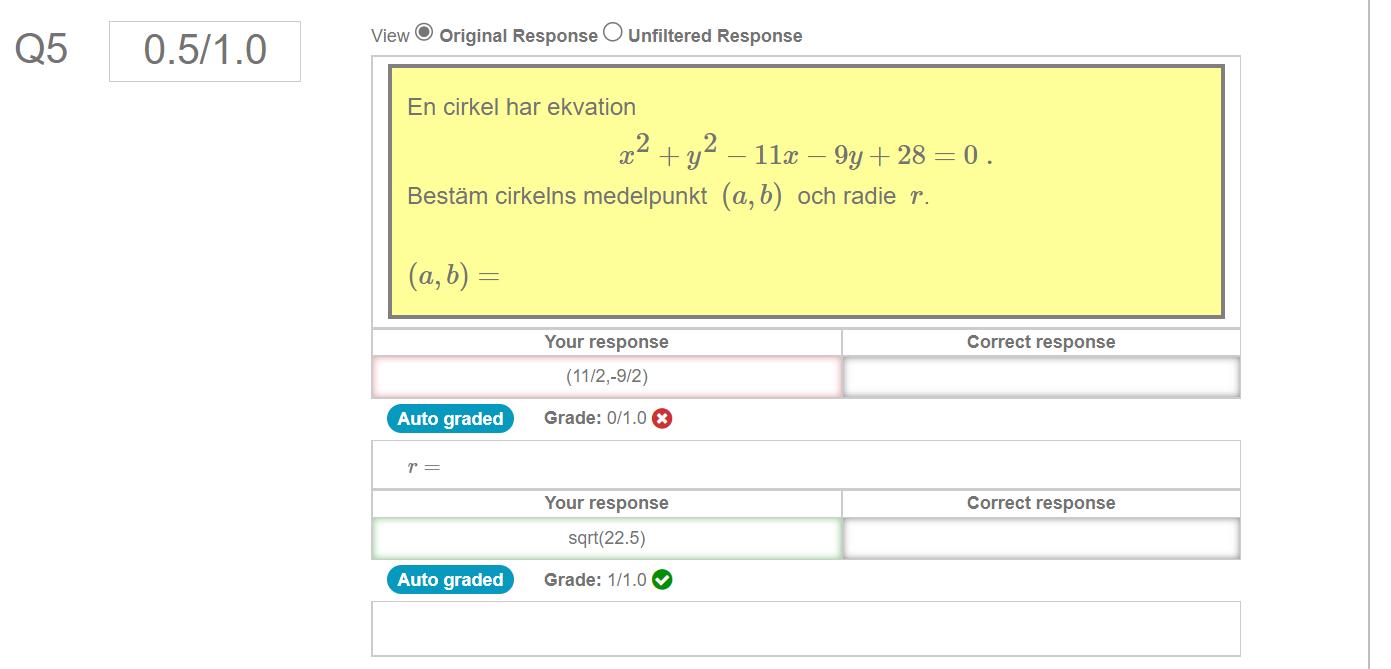The height and width of the screenshot is (669, 1391).
Task: Click the 'Grade: 0/1.0' text
Action: 595,419
